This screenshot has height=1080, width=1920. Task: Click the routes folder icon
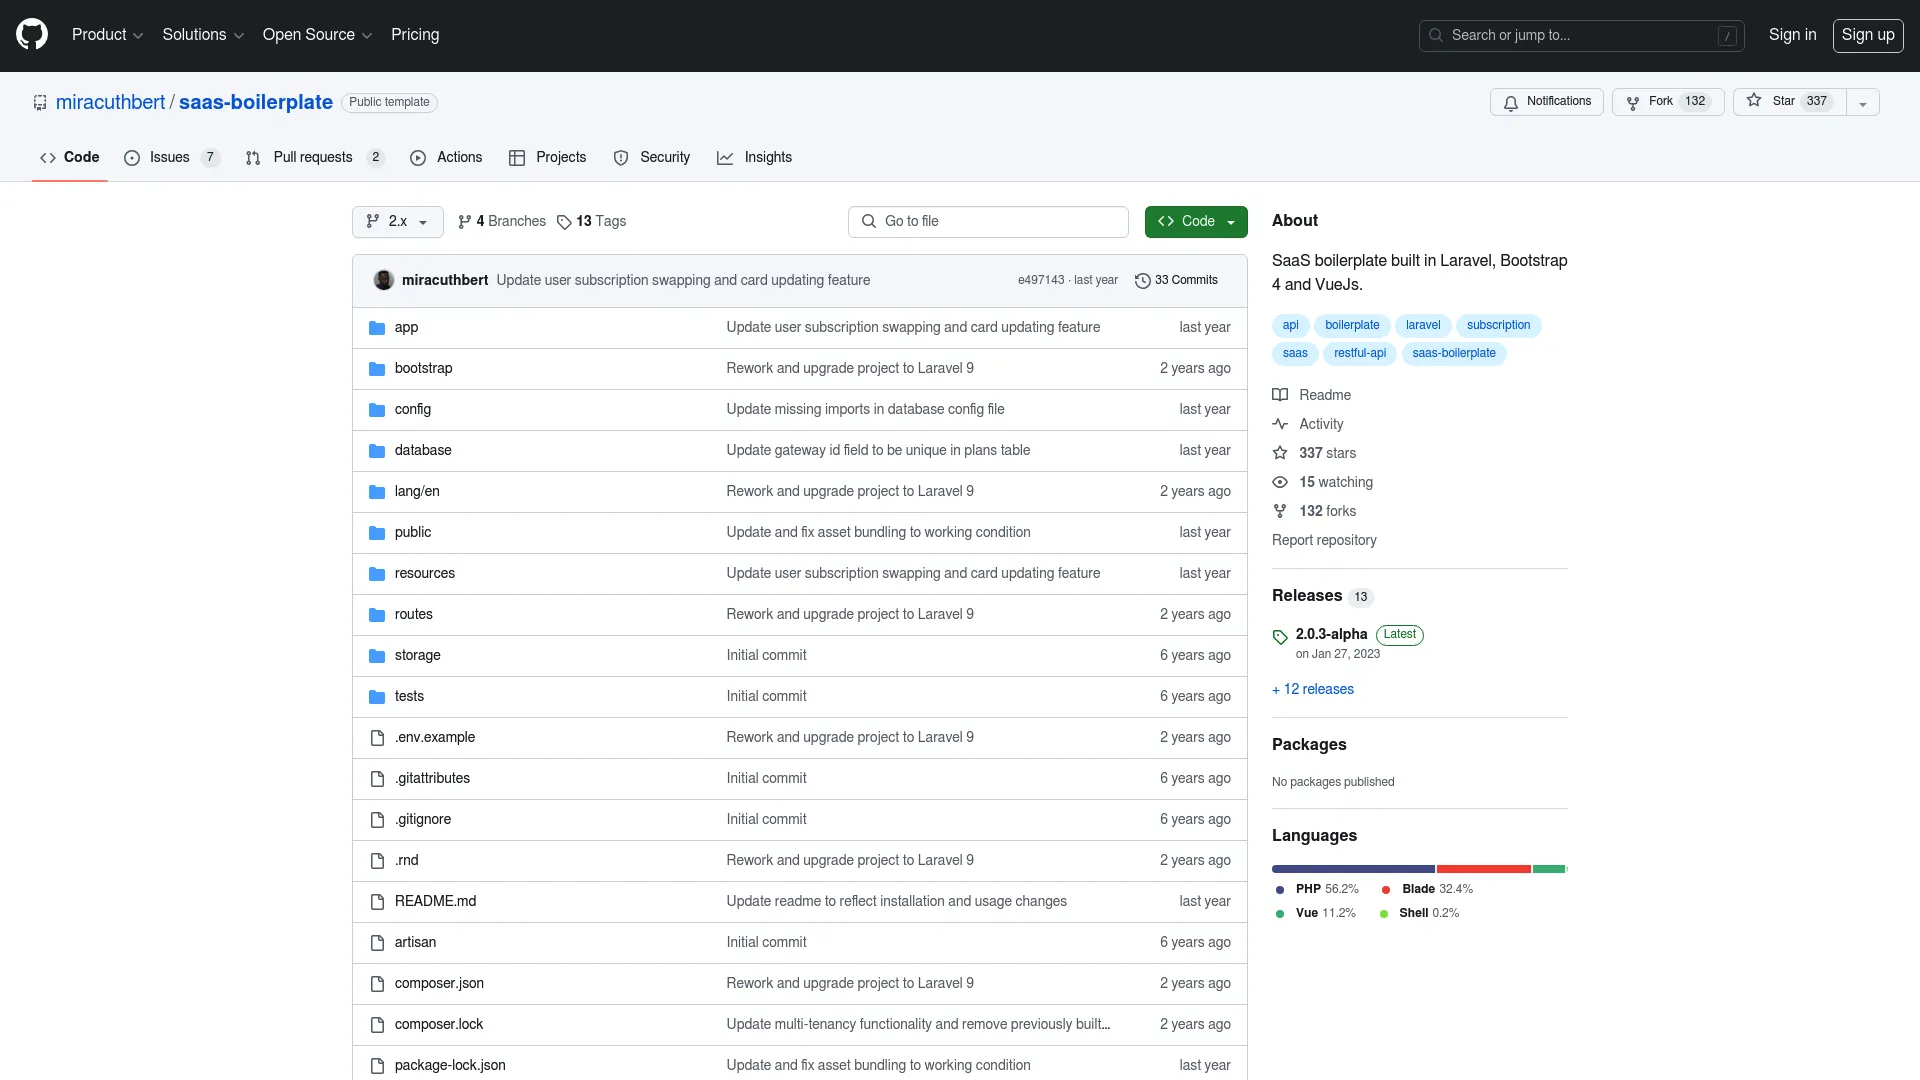[377, 615]
